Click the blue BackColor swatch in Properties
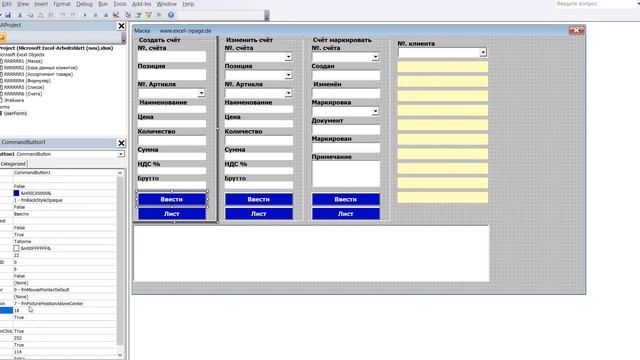Image resolution: width=640 pixels, height=360 pixels. [x=16, y=193]
